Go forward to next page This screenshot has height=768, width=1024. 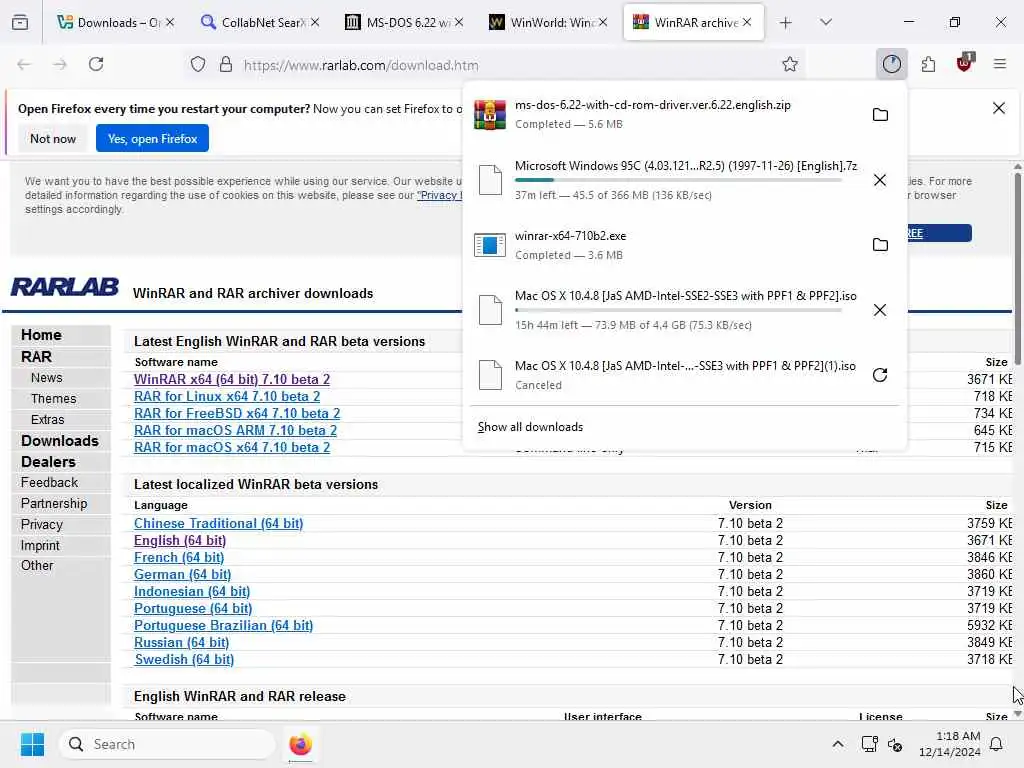[x=60, y=64]
